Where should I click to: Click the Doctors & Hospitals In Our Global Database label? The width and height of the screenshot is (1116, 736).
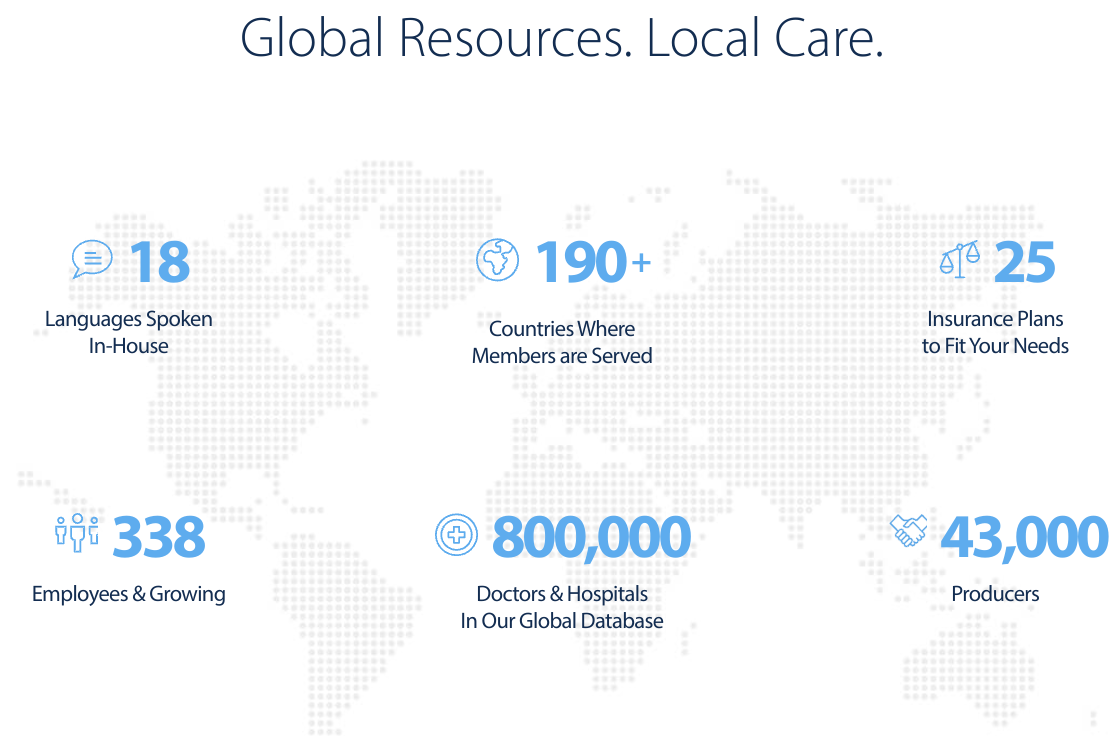tap(561, 606)
